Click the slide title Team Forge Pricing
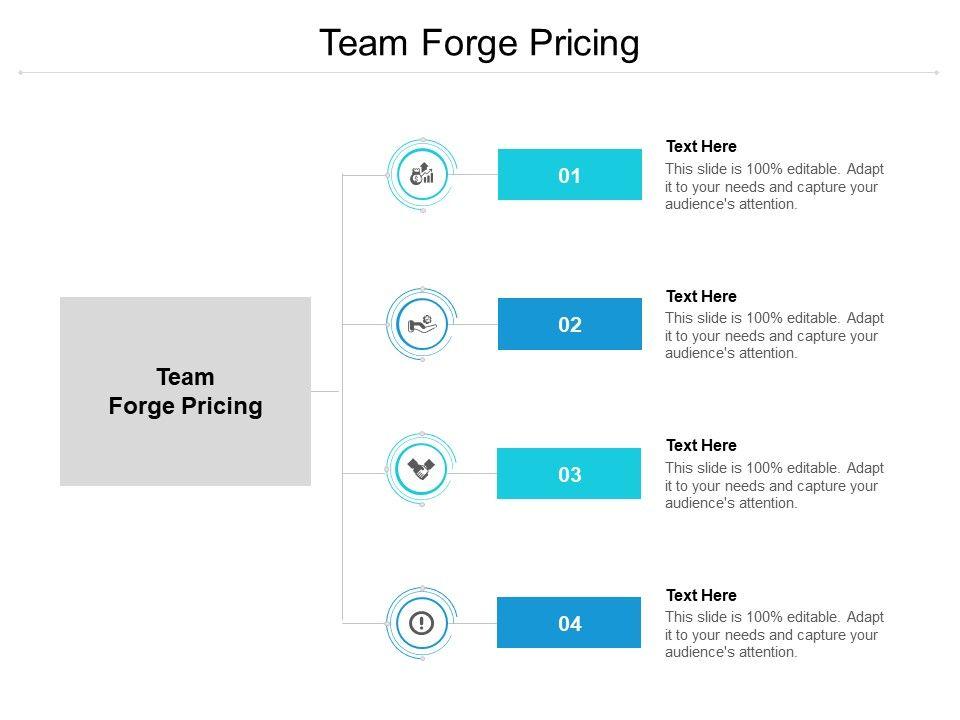Viewport: 960px width, 720px height. tap(479, 44)
